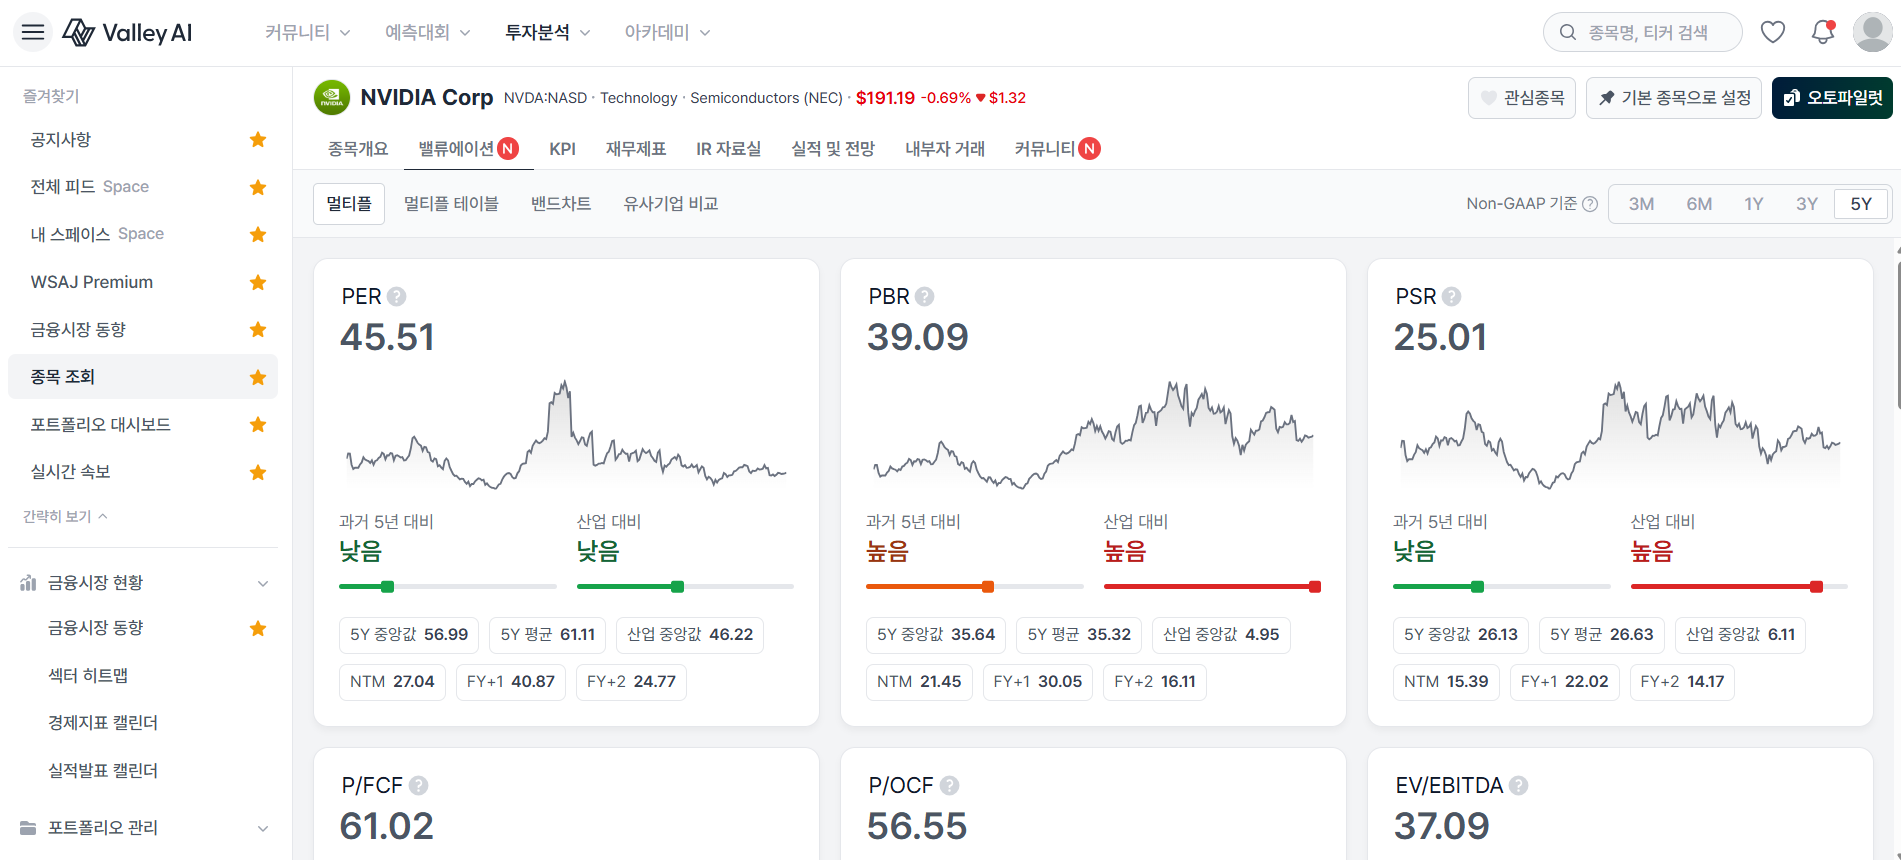Select the 밴드차트 sub-tab

561,204
